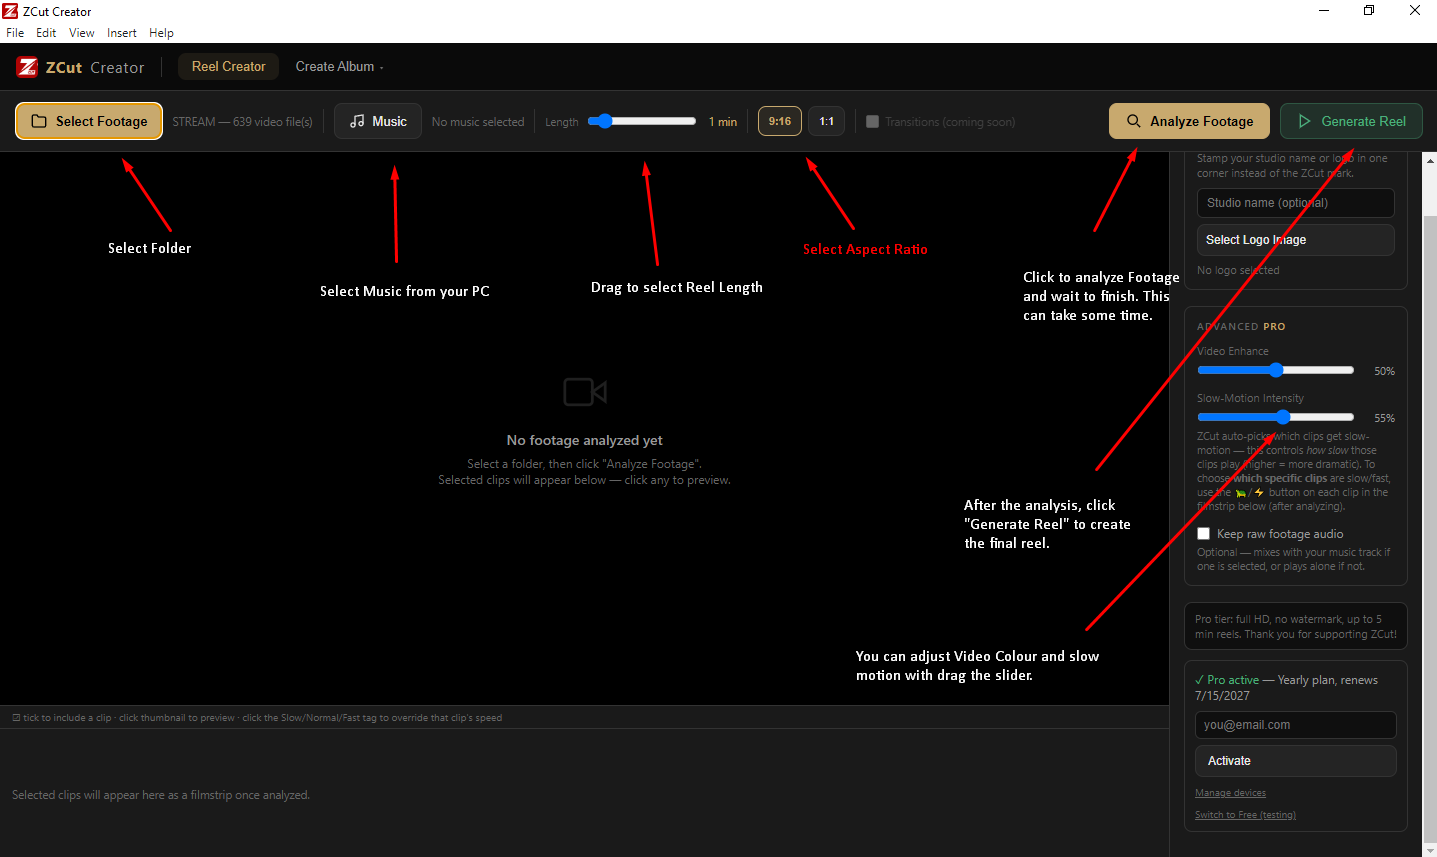Toggle the Transitions checkbox

[x=872, y=121]
